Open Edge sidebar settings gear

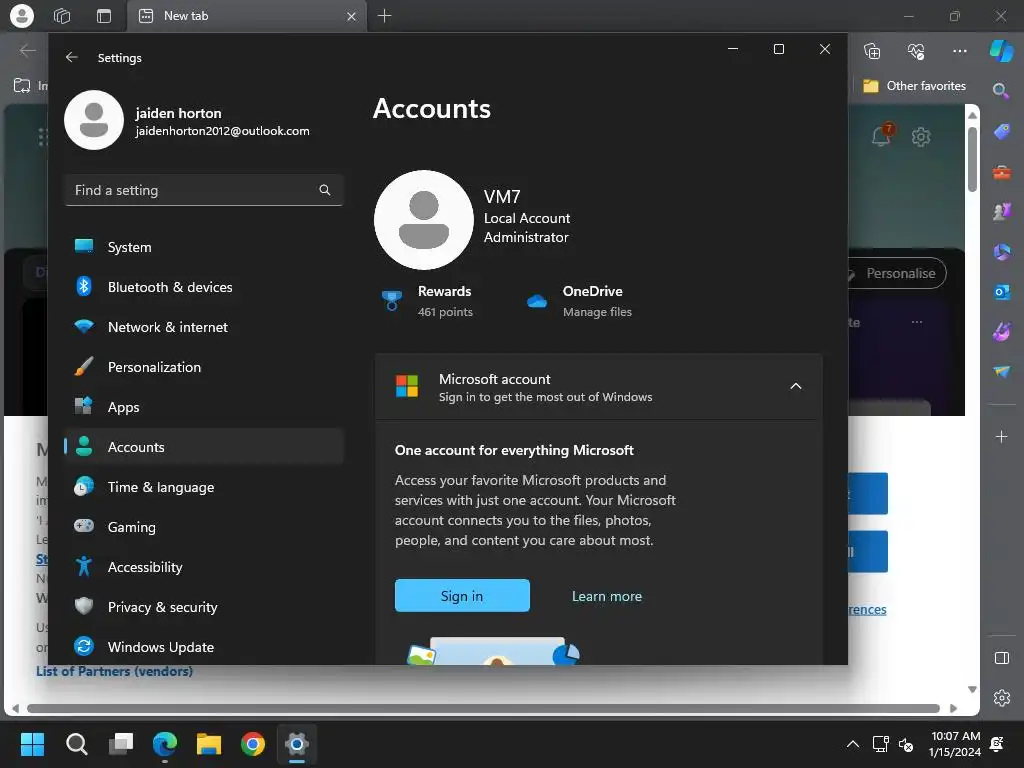[x=1002, y=698]
